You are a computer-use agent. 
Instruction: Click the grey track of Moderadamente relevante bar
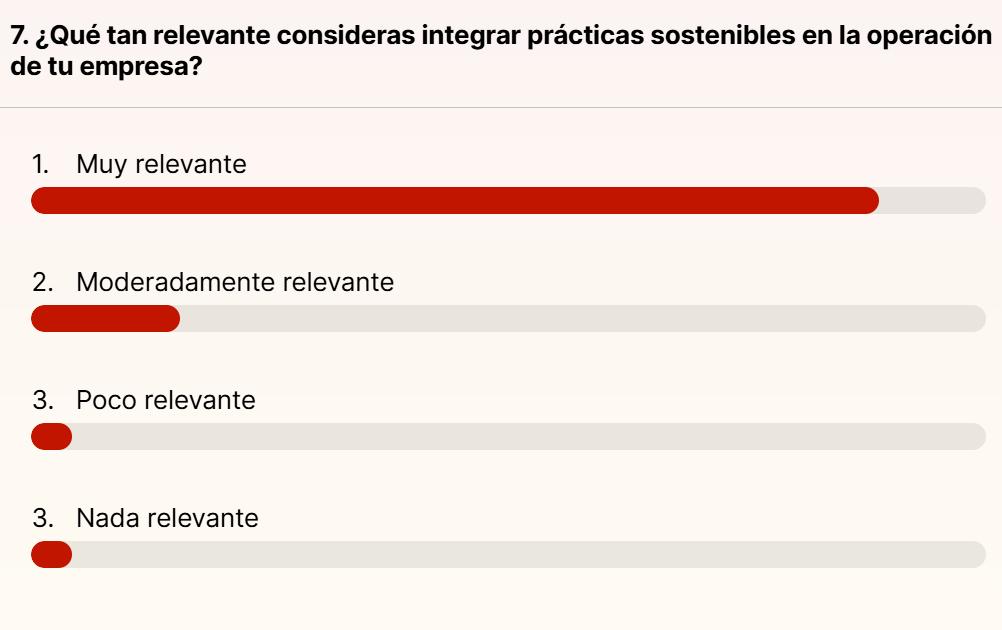[x=583, y=318]
